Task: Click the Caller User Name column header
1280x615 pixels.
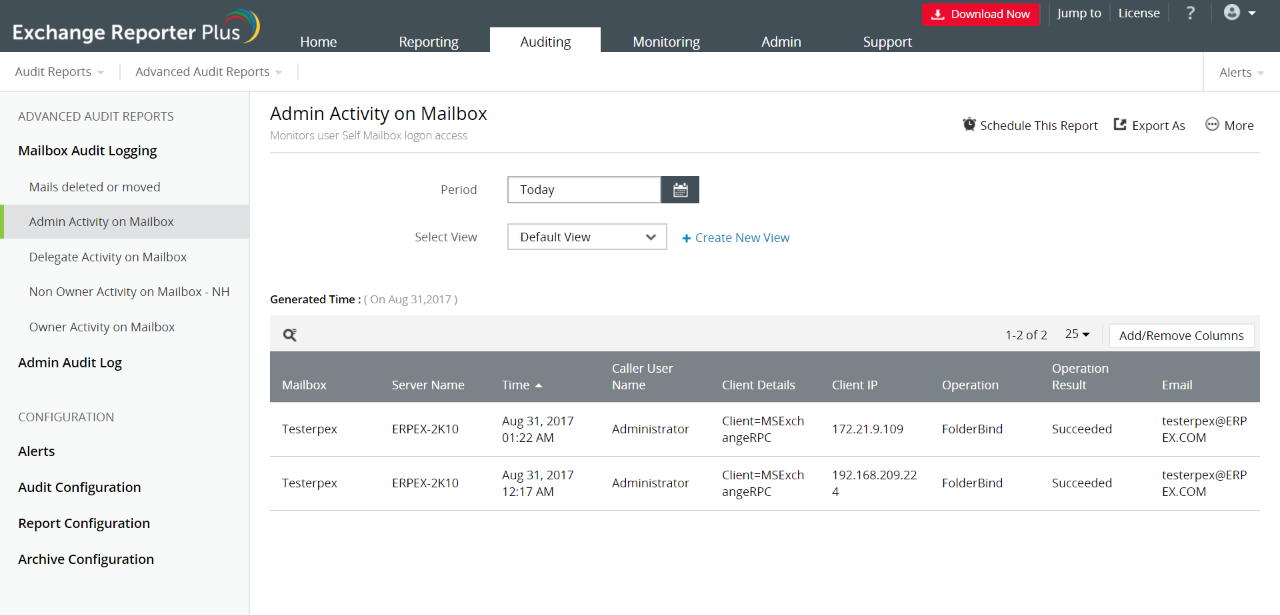Action: [642, 376]
